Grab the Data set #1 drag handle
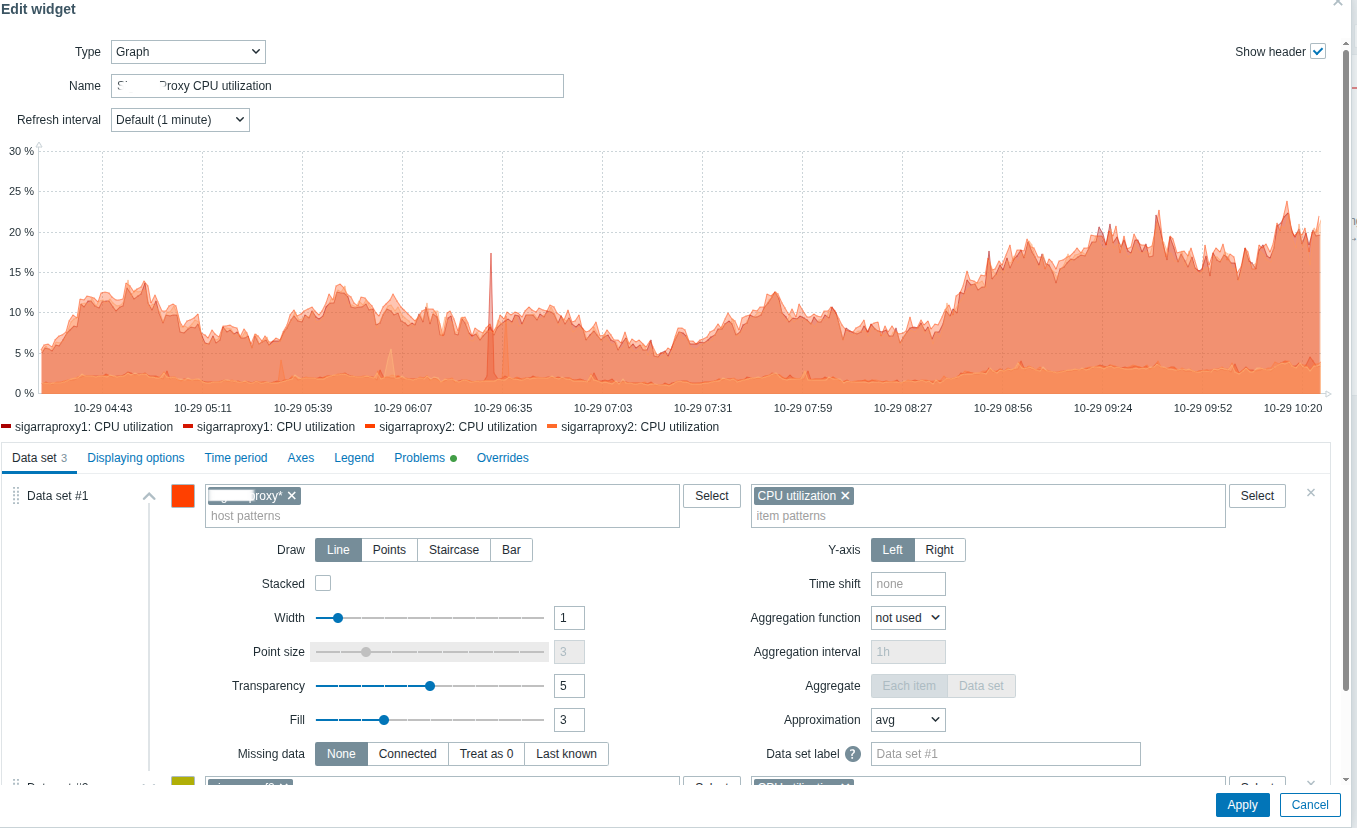The width and height of the screenshot is (1357, 828). click(x=16, y=496)
